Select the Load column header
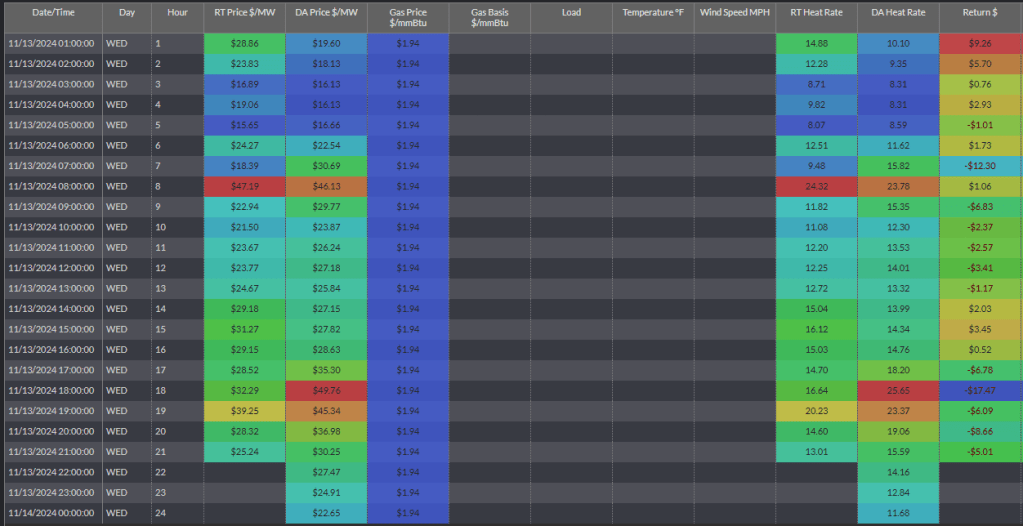Image resolution: width=1023 pixels, height=526 pixels. coord(571,12)
